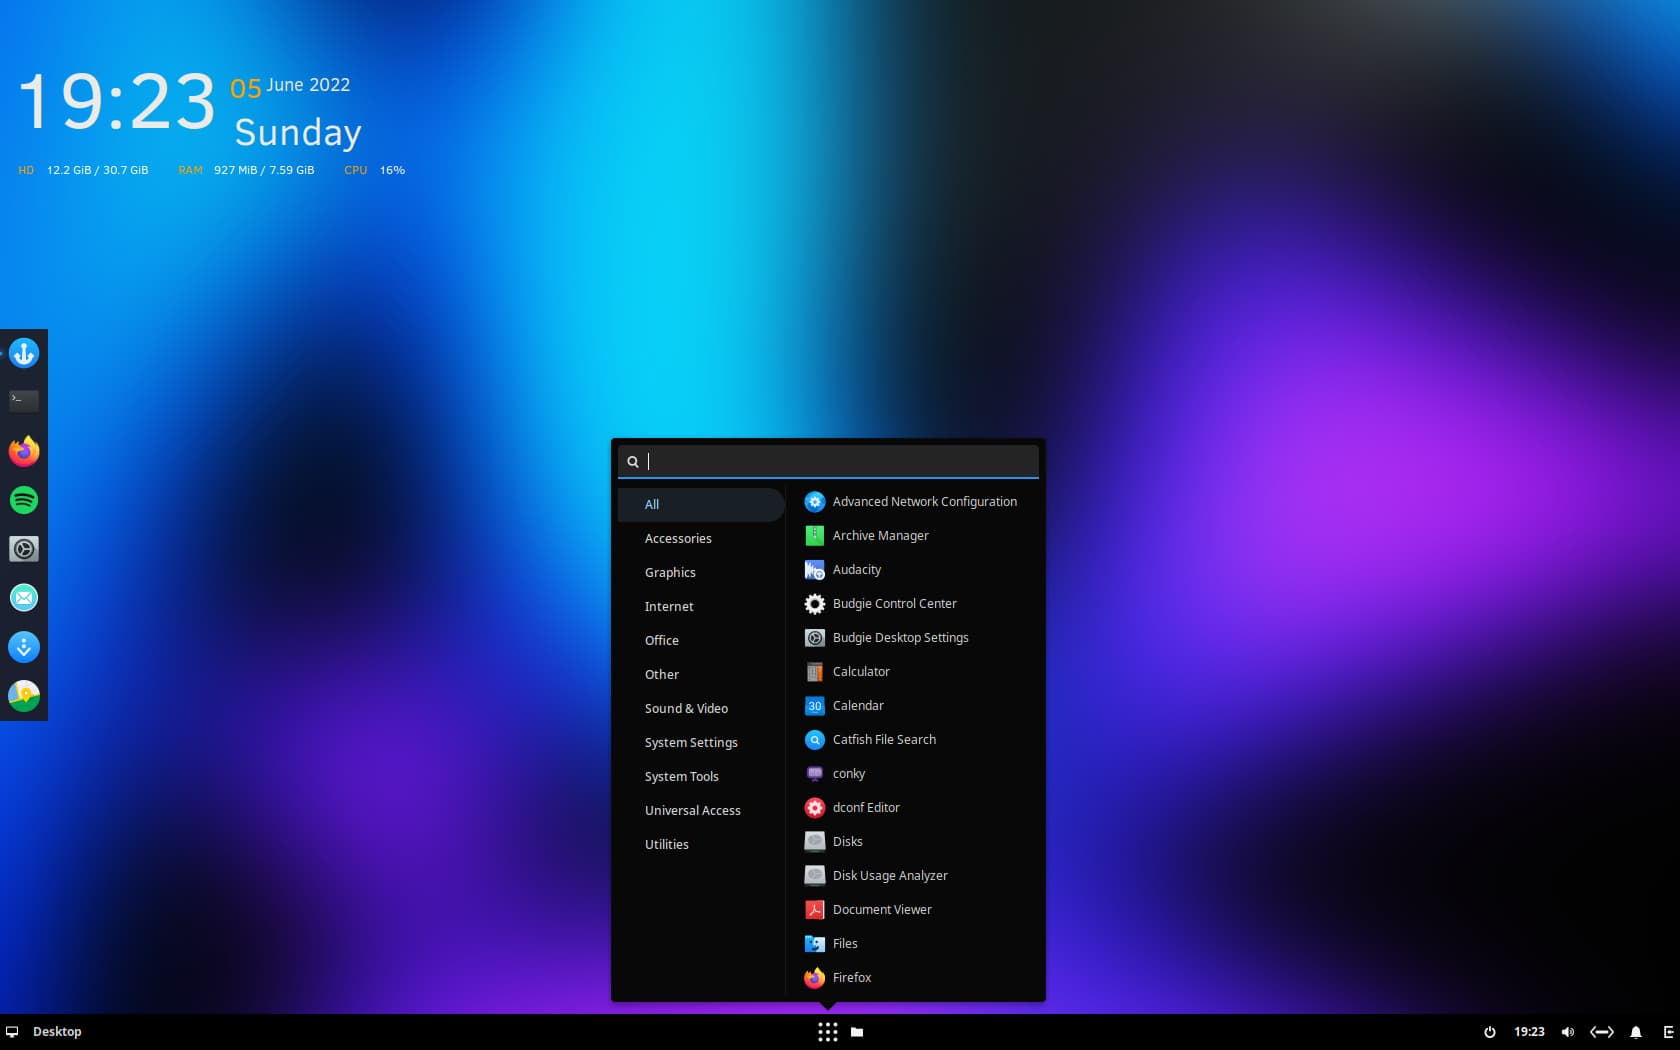Open Advanced Network Configuration label
The height and width of the screenshot is (1050, 1680).
tap(925, 502)
